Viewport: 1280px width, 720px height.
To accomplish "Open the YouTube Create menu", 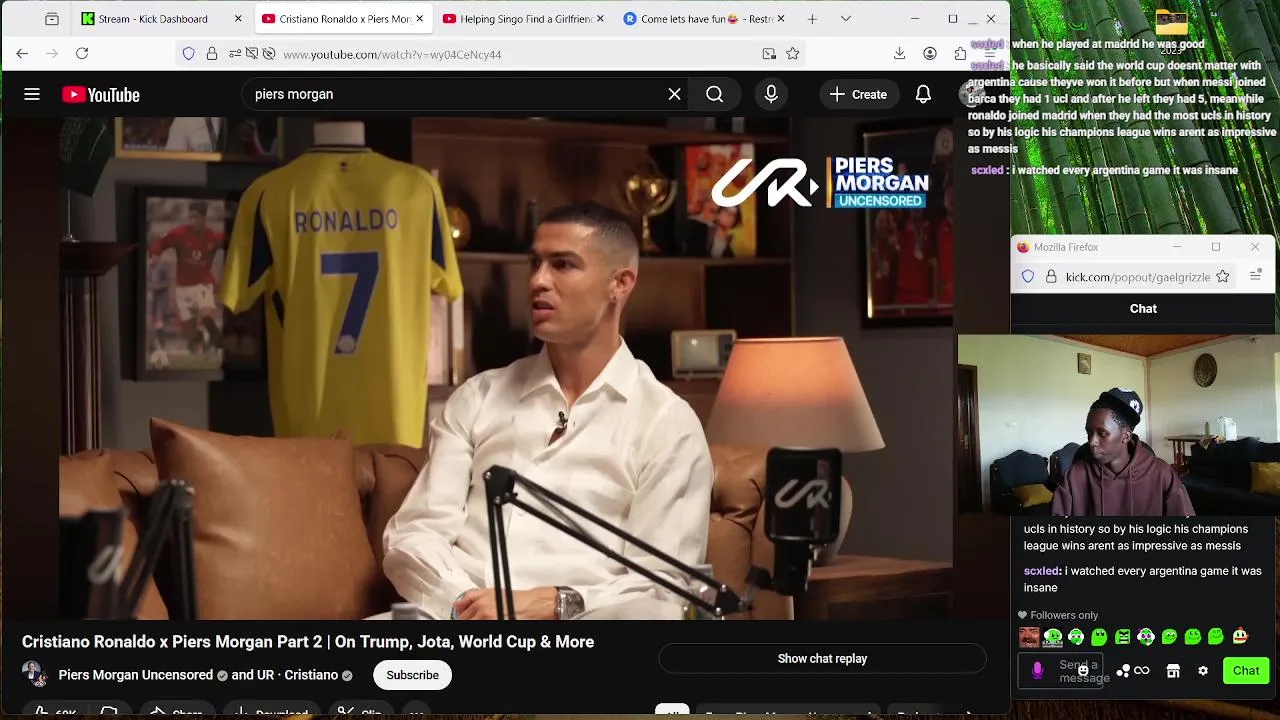I will point(858,94).
